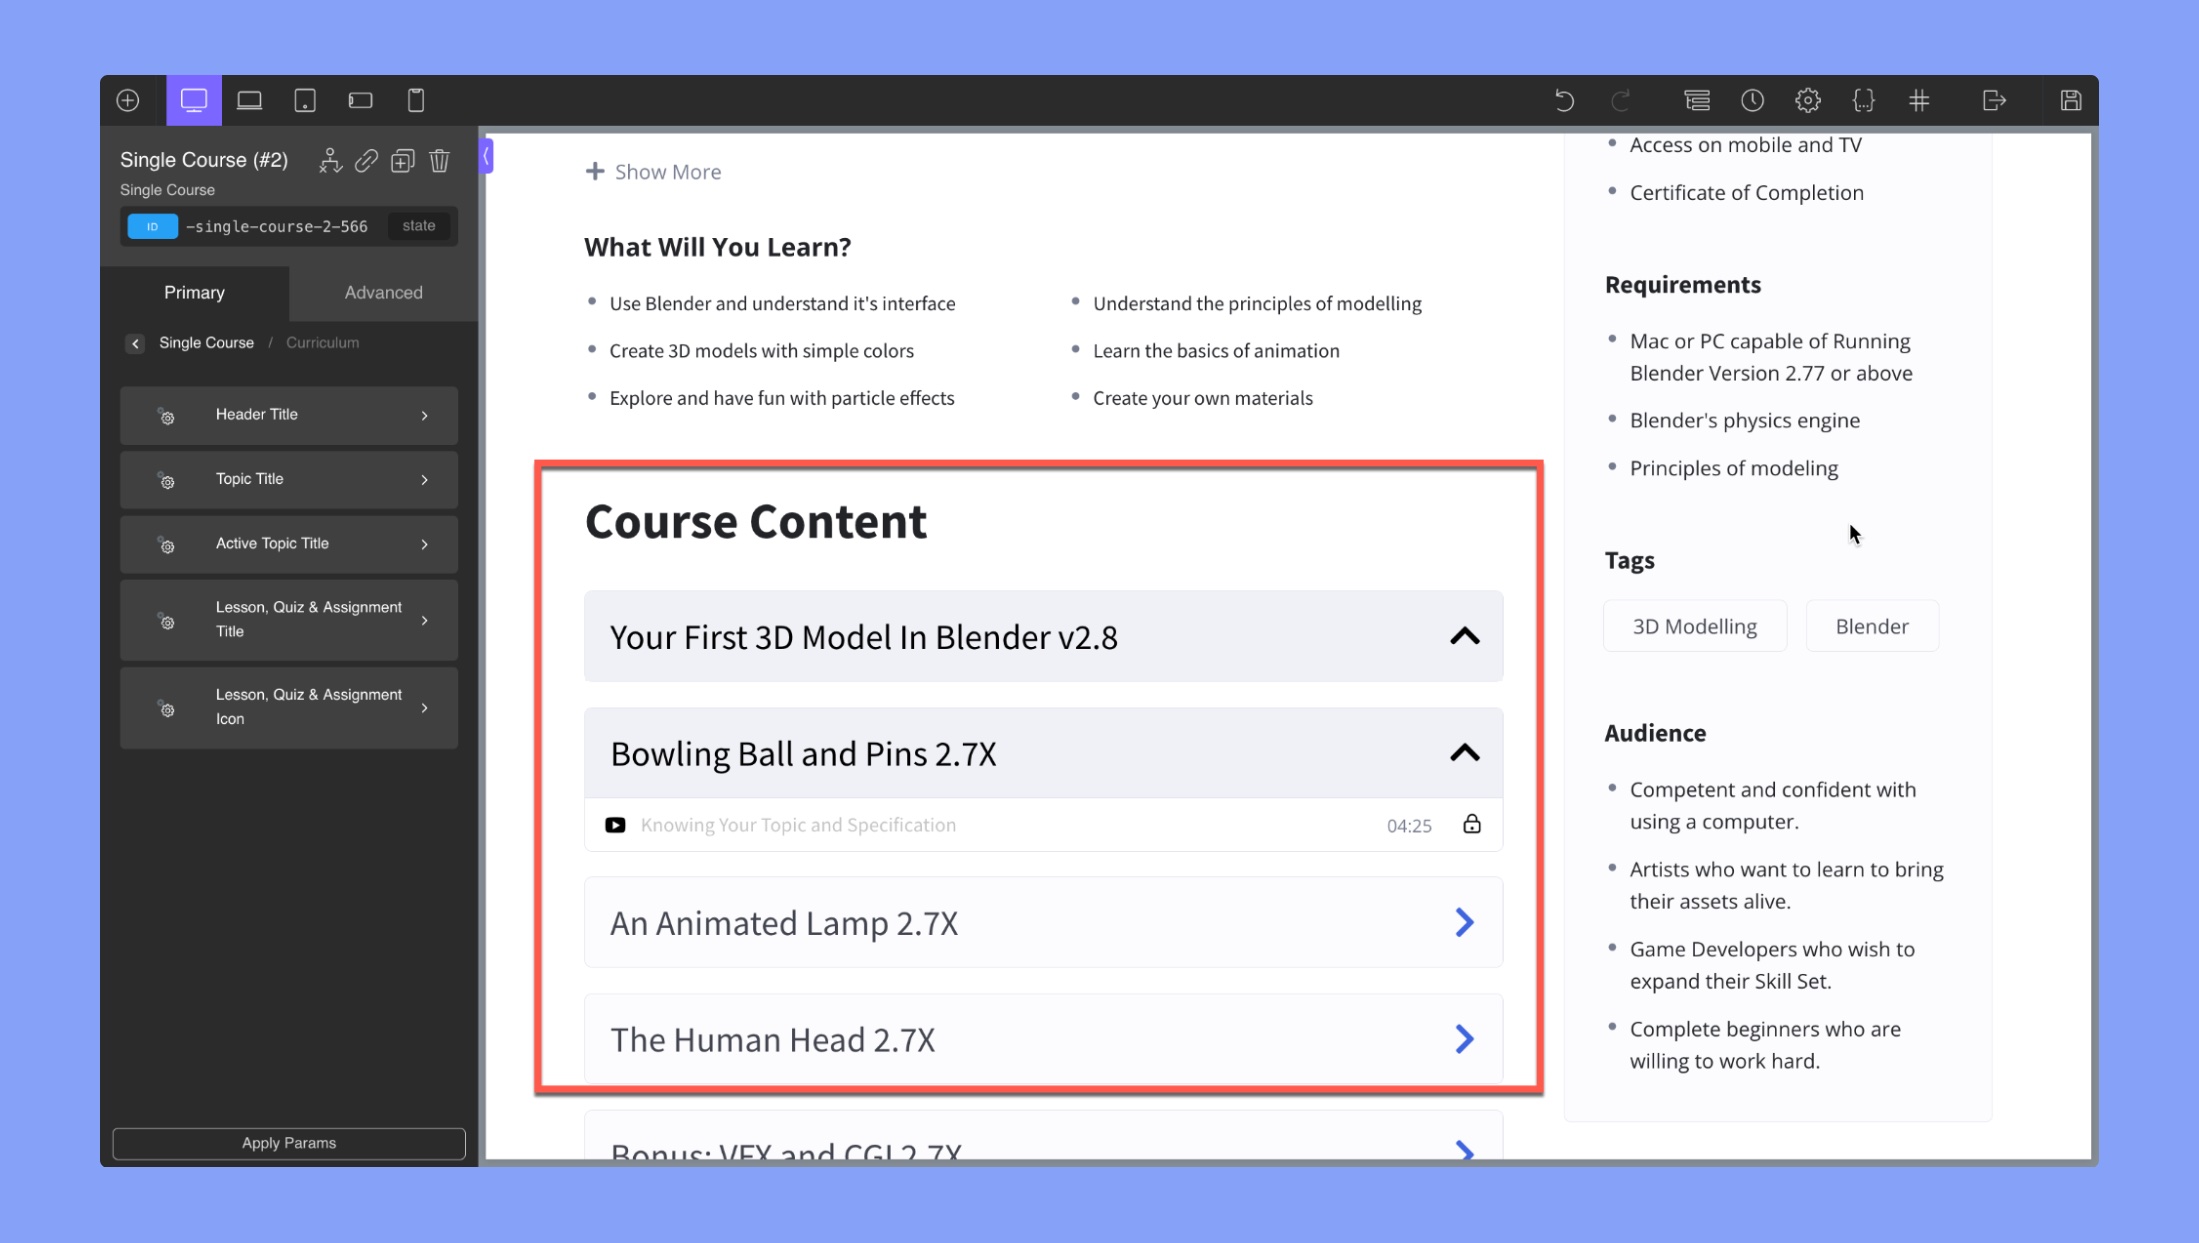The height and width of the screenshot is (1243, 2199).
Task: Click the state badge label field
Action: [x=420, y=225]
